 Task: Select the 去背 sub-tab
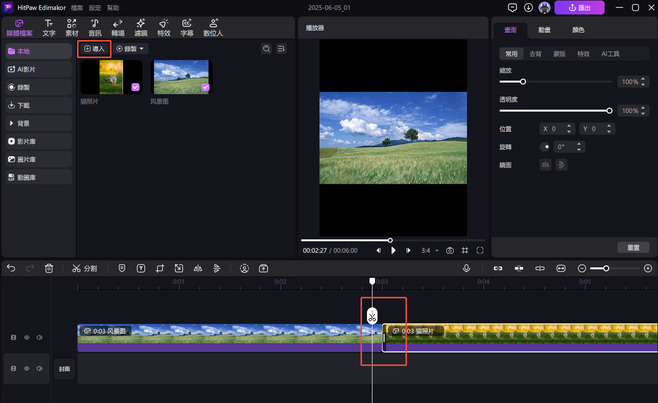[535, 53]
